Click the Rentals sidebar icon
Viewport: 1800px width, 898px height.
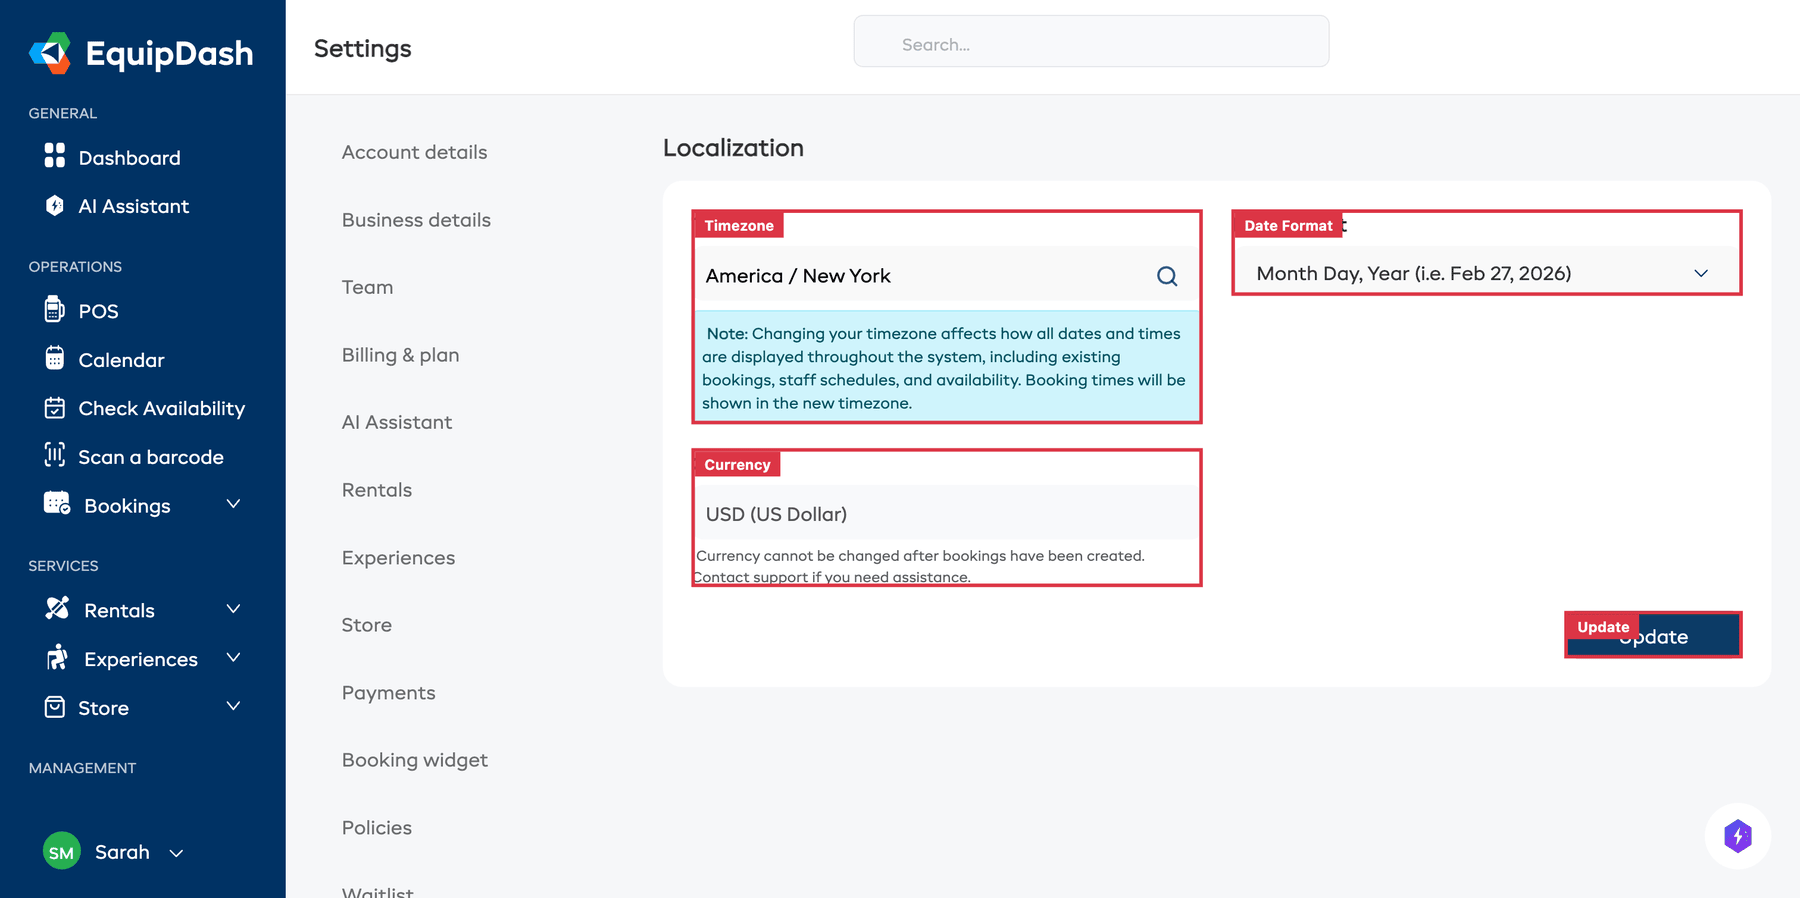[x=57, y=608]
